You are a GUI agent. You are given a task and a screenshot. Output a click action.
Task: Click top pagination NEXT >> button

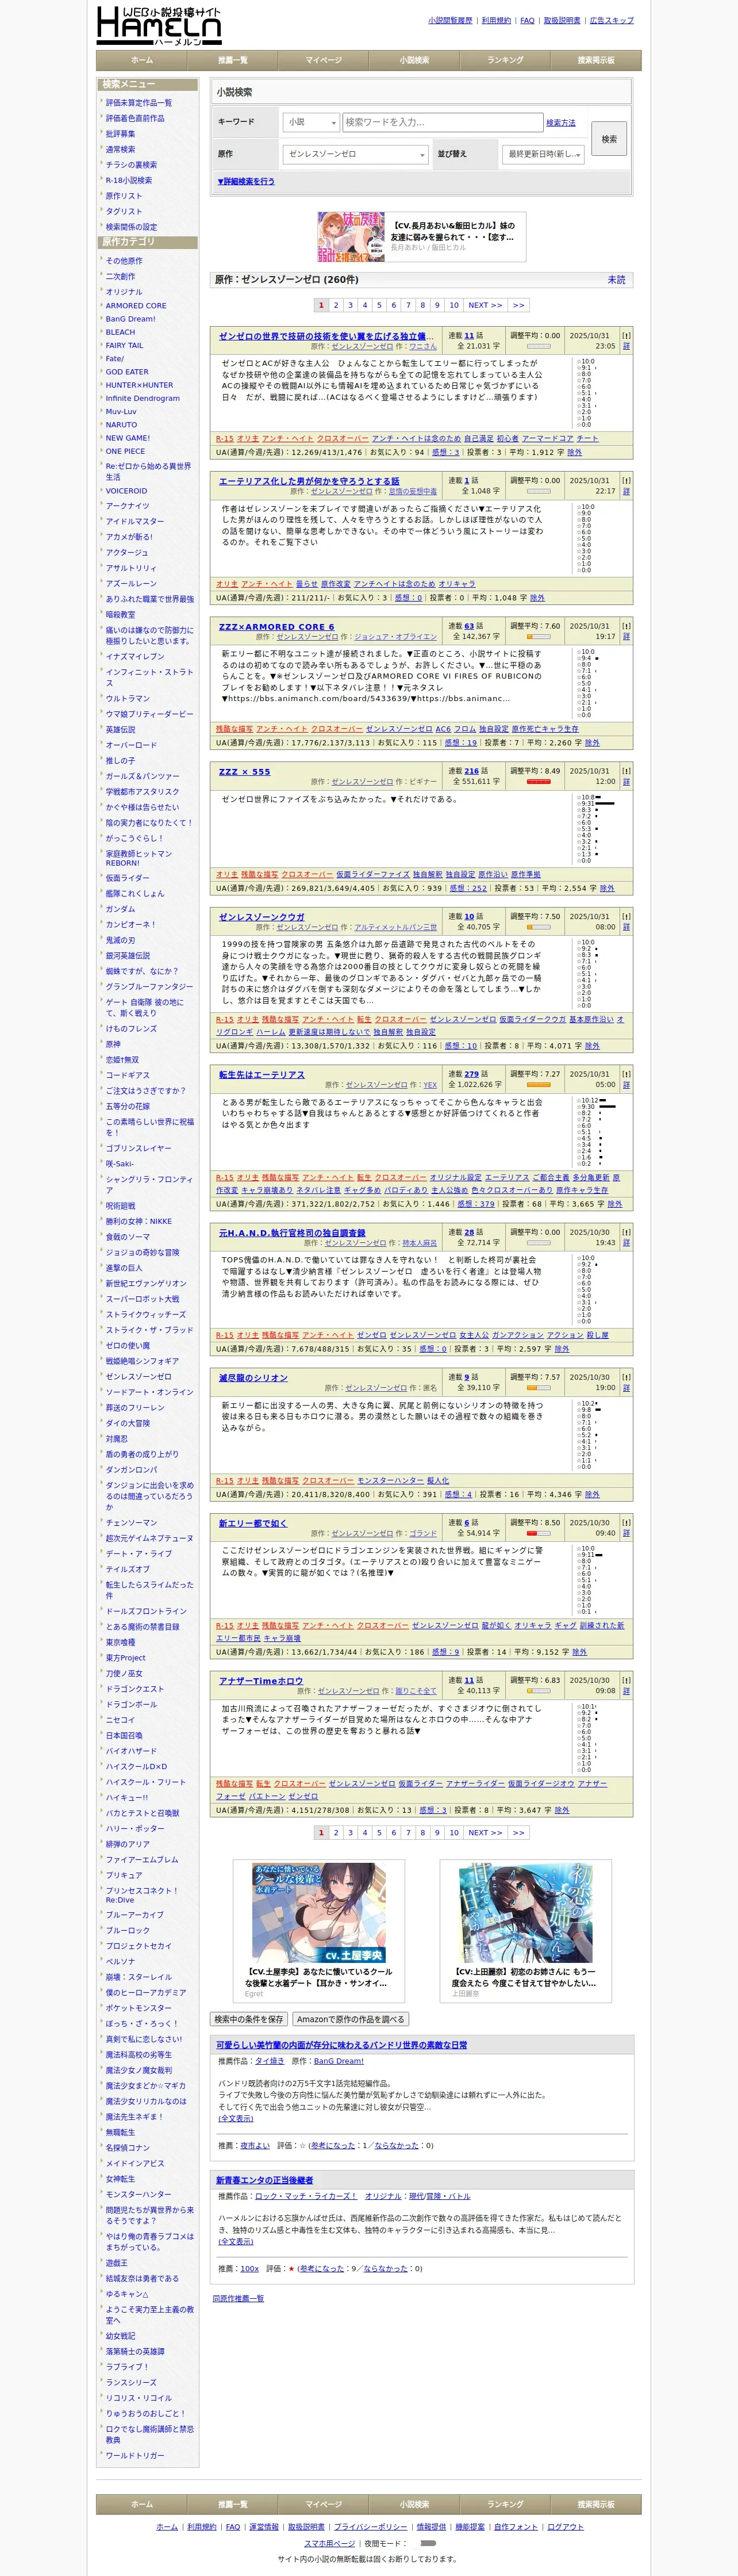pos(485,305)
